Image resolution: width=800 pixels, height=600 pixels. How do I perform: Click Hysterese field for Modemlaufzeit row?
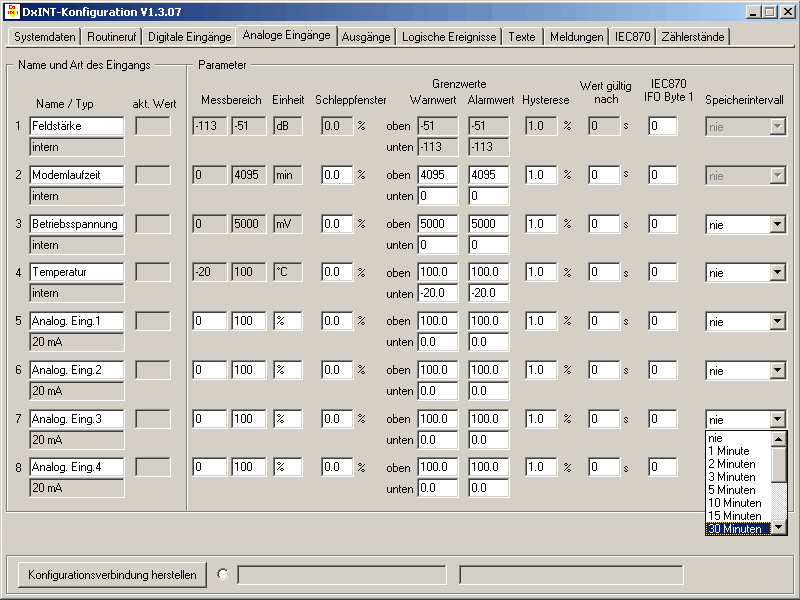pyautogui.click(x=541, y=175)
